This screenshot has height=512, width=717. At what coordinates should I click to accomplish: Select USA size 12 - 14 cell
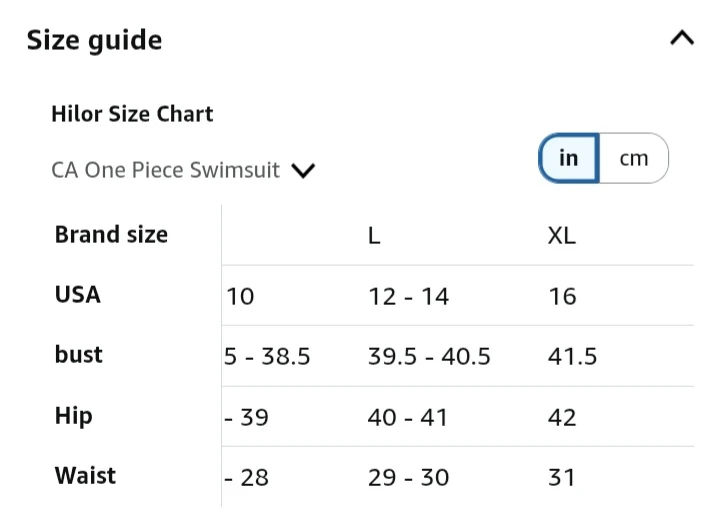[x=408, y=296]
